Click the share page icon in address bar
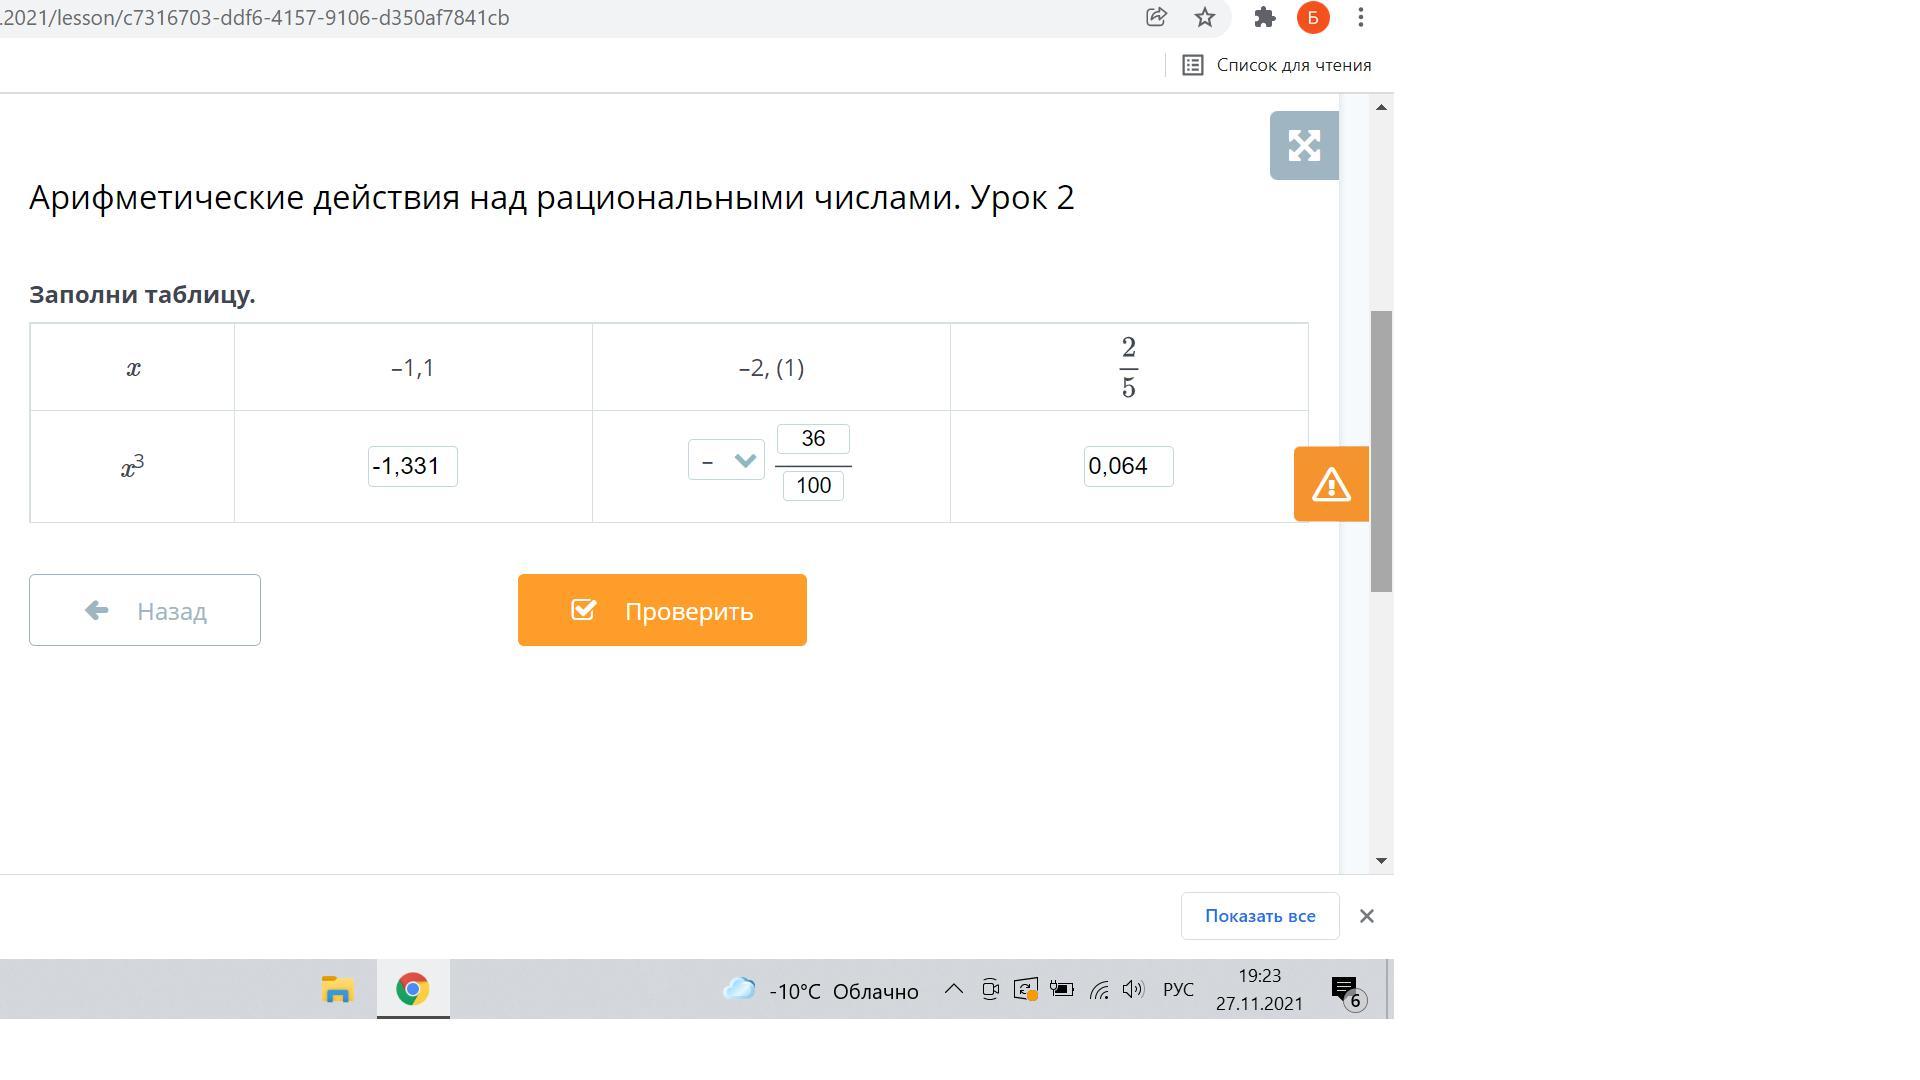 (1156, 17)
